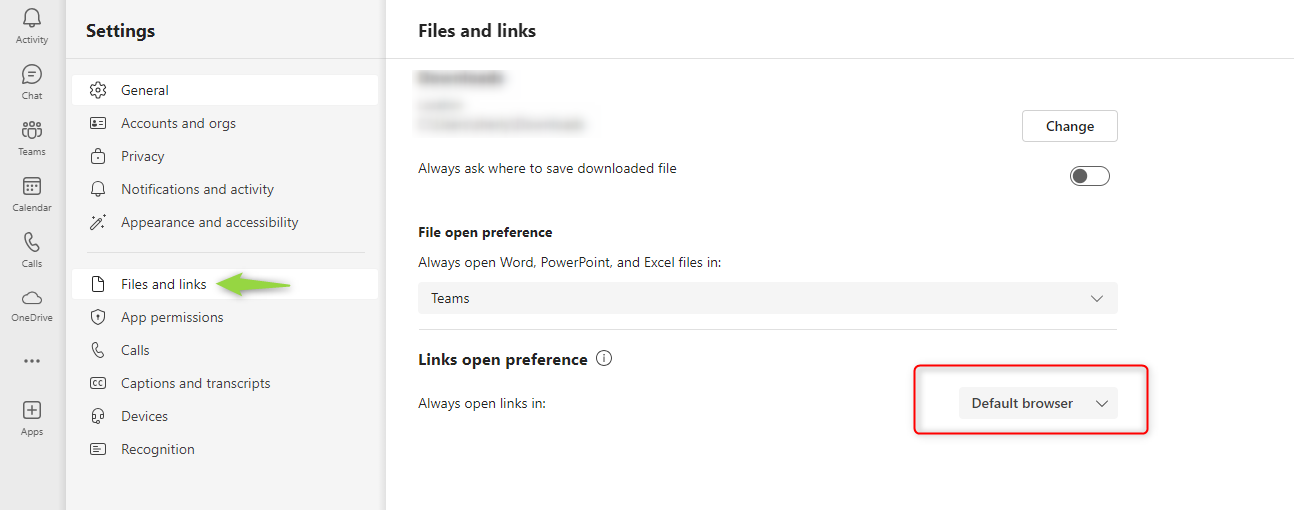Click the Change download location button

1069,126
